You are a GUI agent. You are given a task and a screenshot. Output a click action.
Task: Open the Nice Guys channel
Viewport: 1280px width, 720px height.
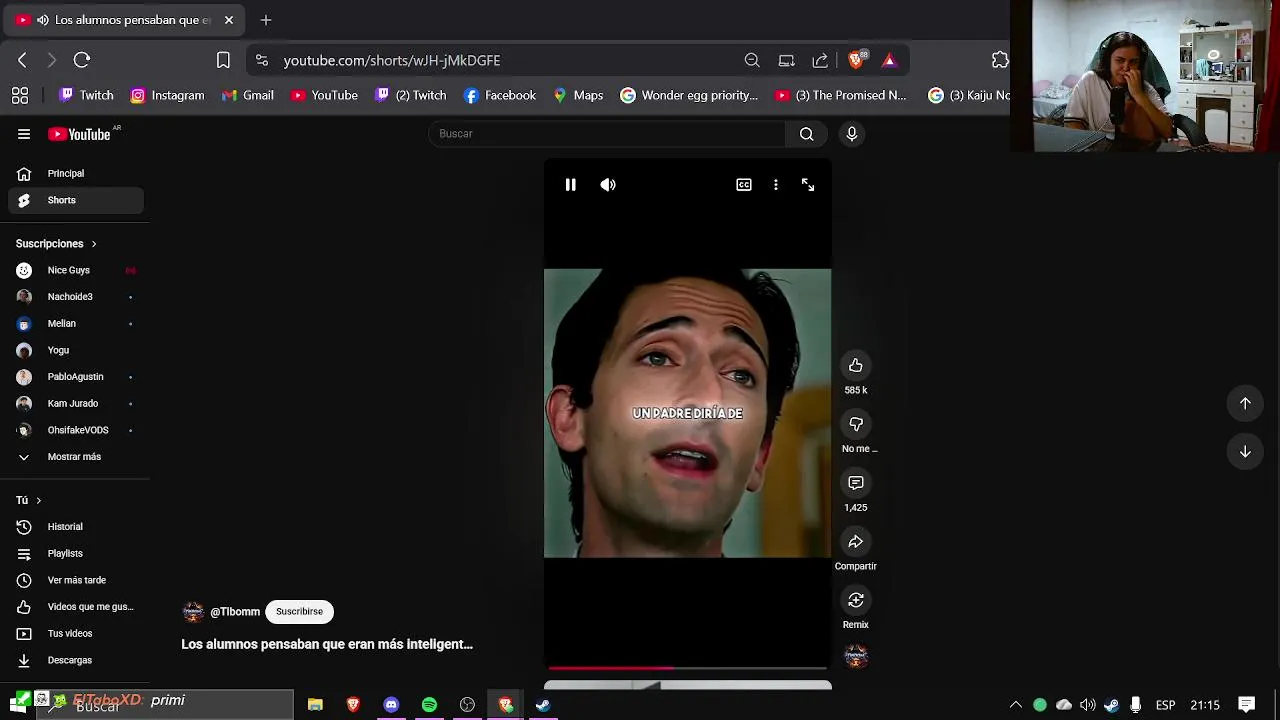76,270
